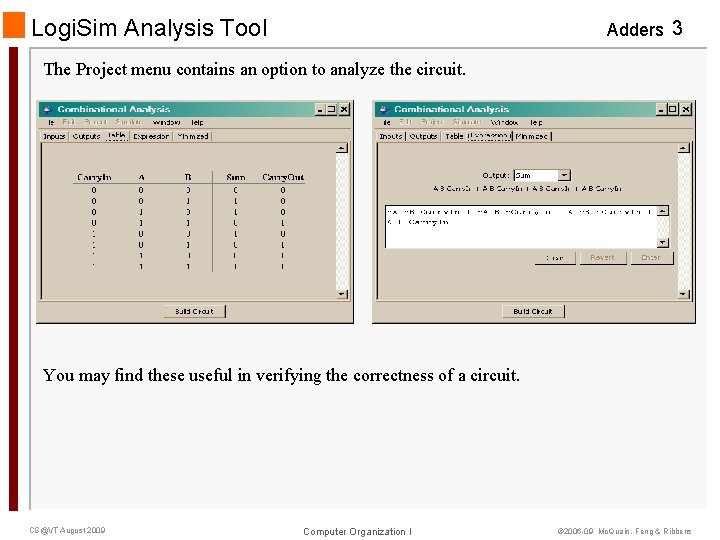The height and width of the screenshot is (540, 720).
Task: Switch to Minimized tab in the expression window
Action: (531, 136)
